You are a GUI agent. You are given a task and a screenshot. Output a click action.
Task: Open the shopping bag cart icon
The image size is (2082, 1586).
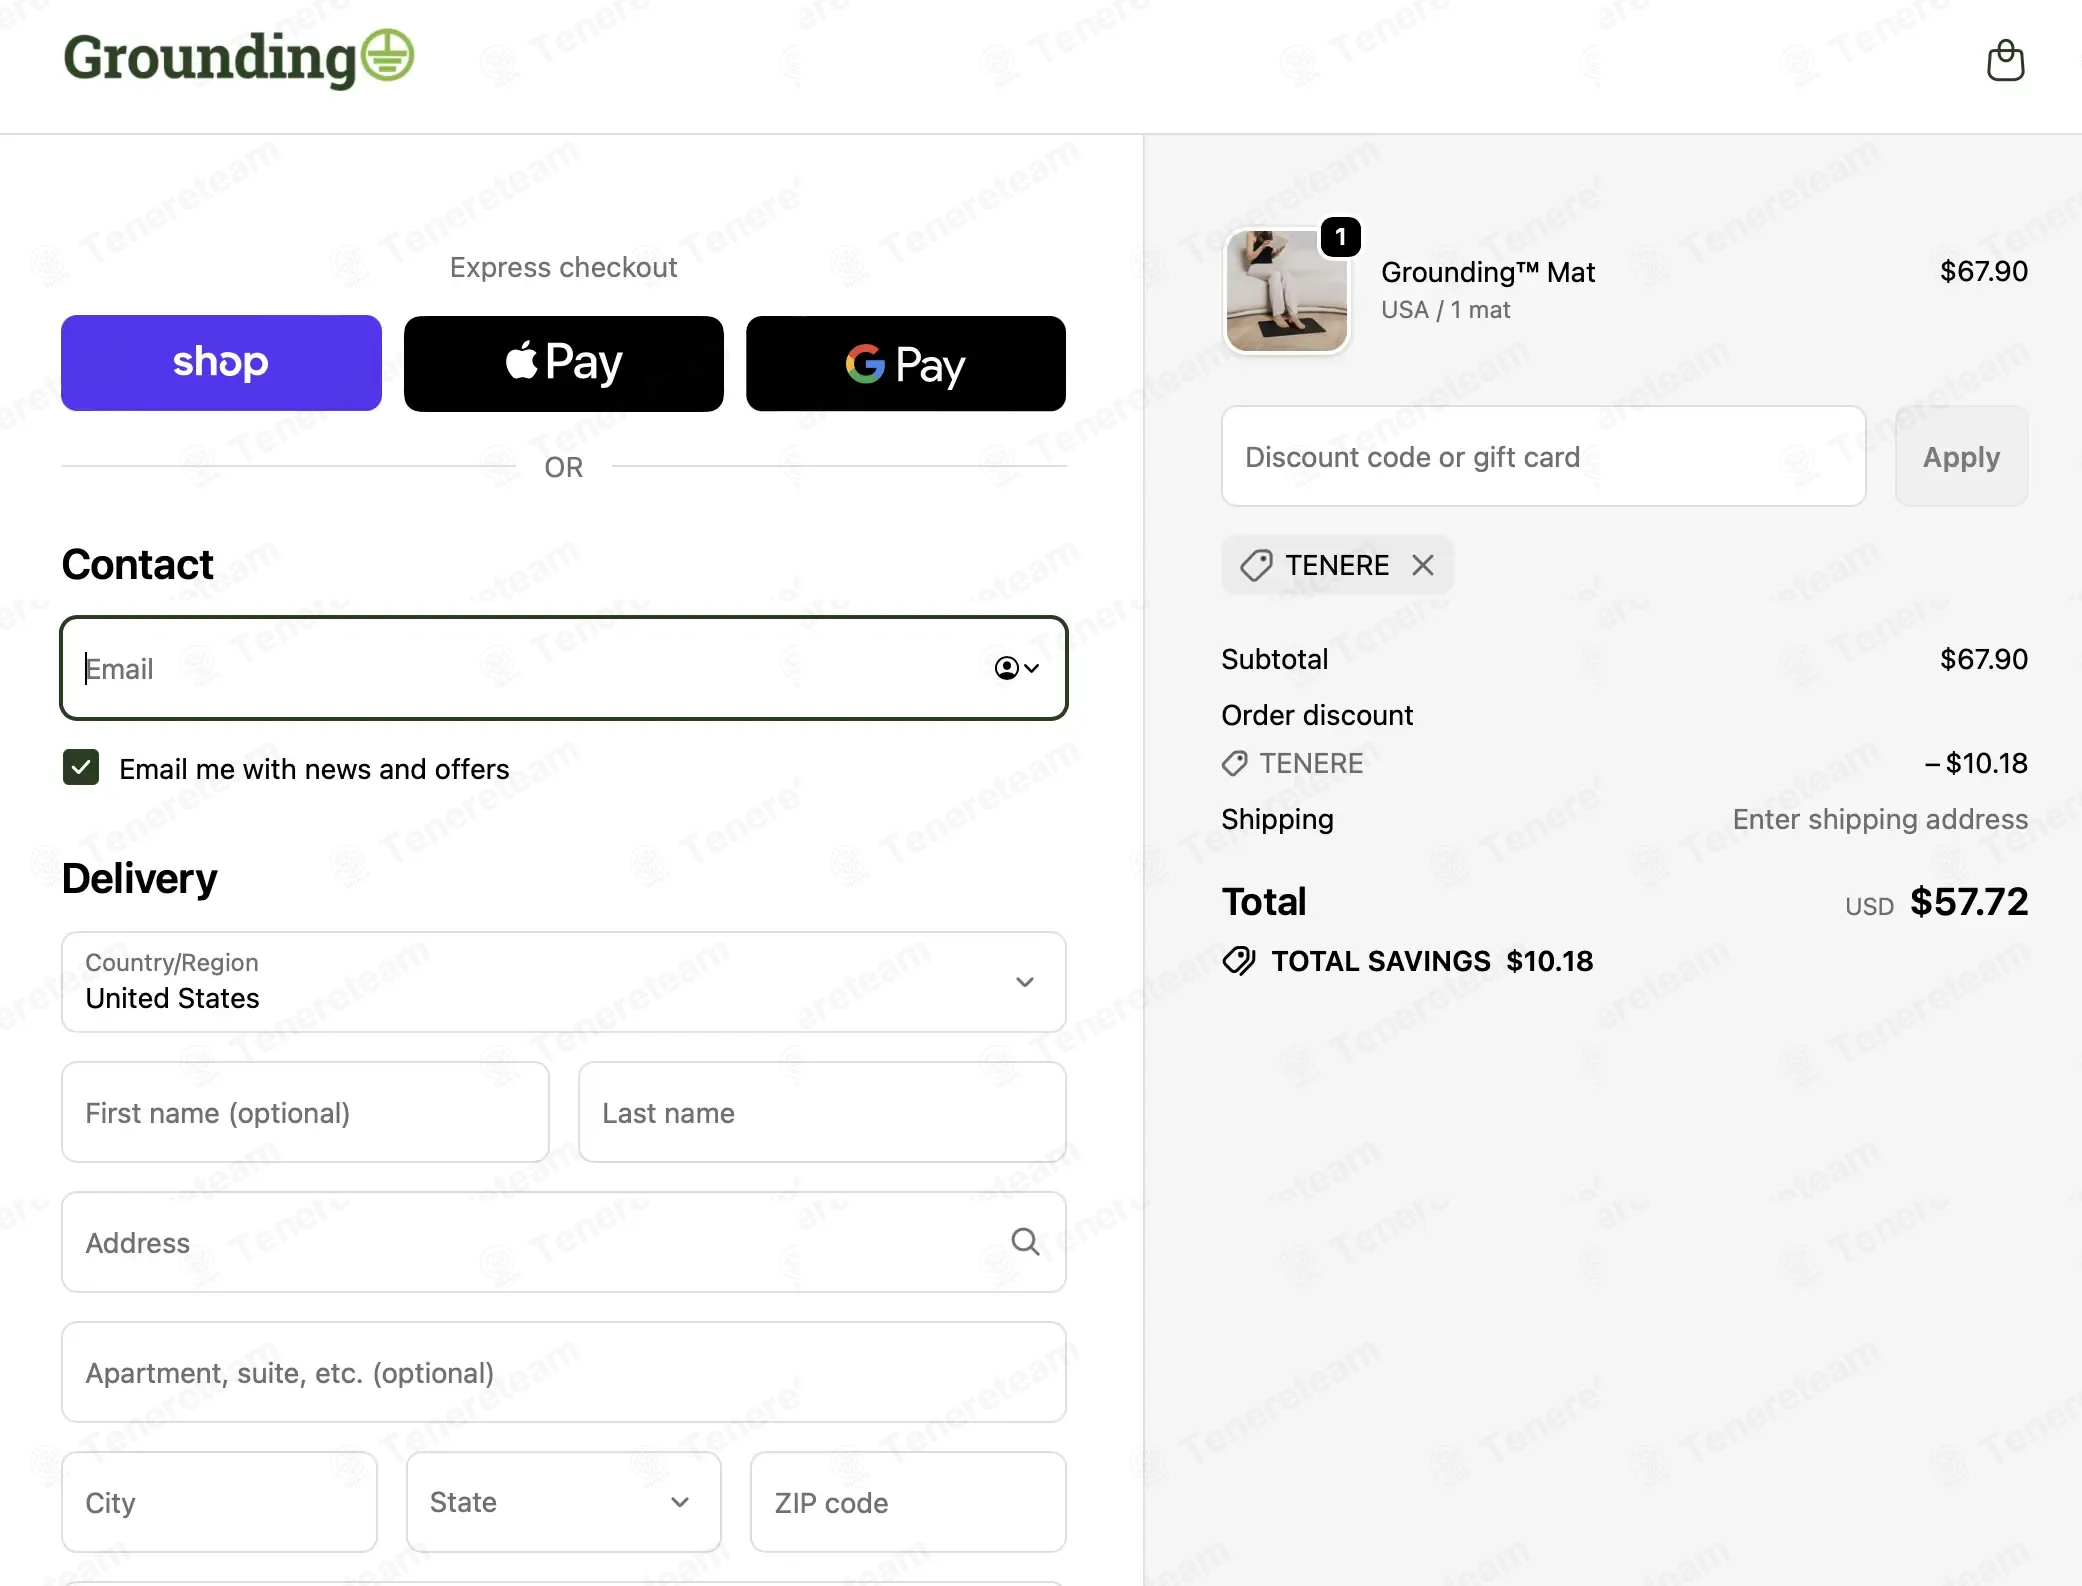(2005, 61)
